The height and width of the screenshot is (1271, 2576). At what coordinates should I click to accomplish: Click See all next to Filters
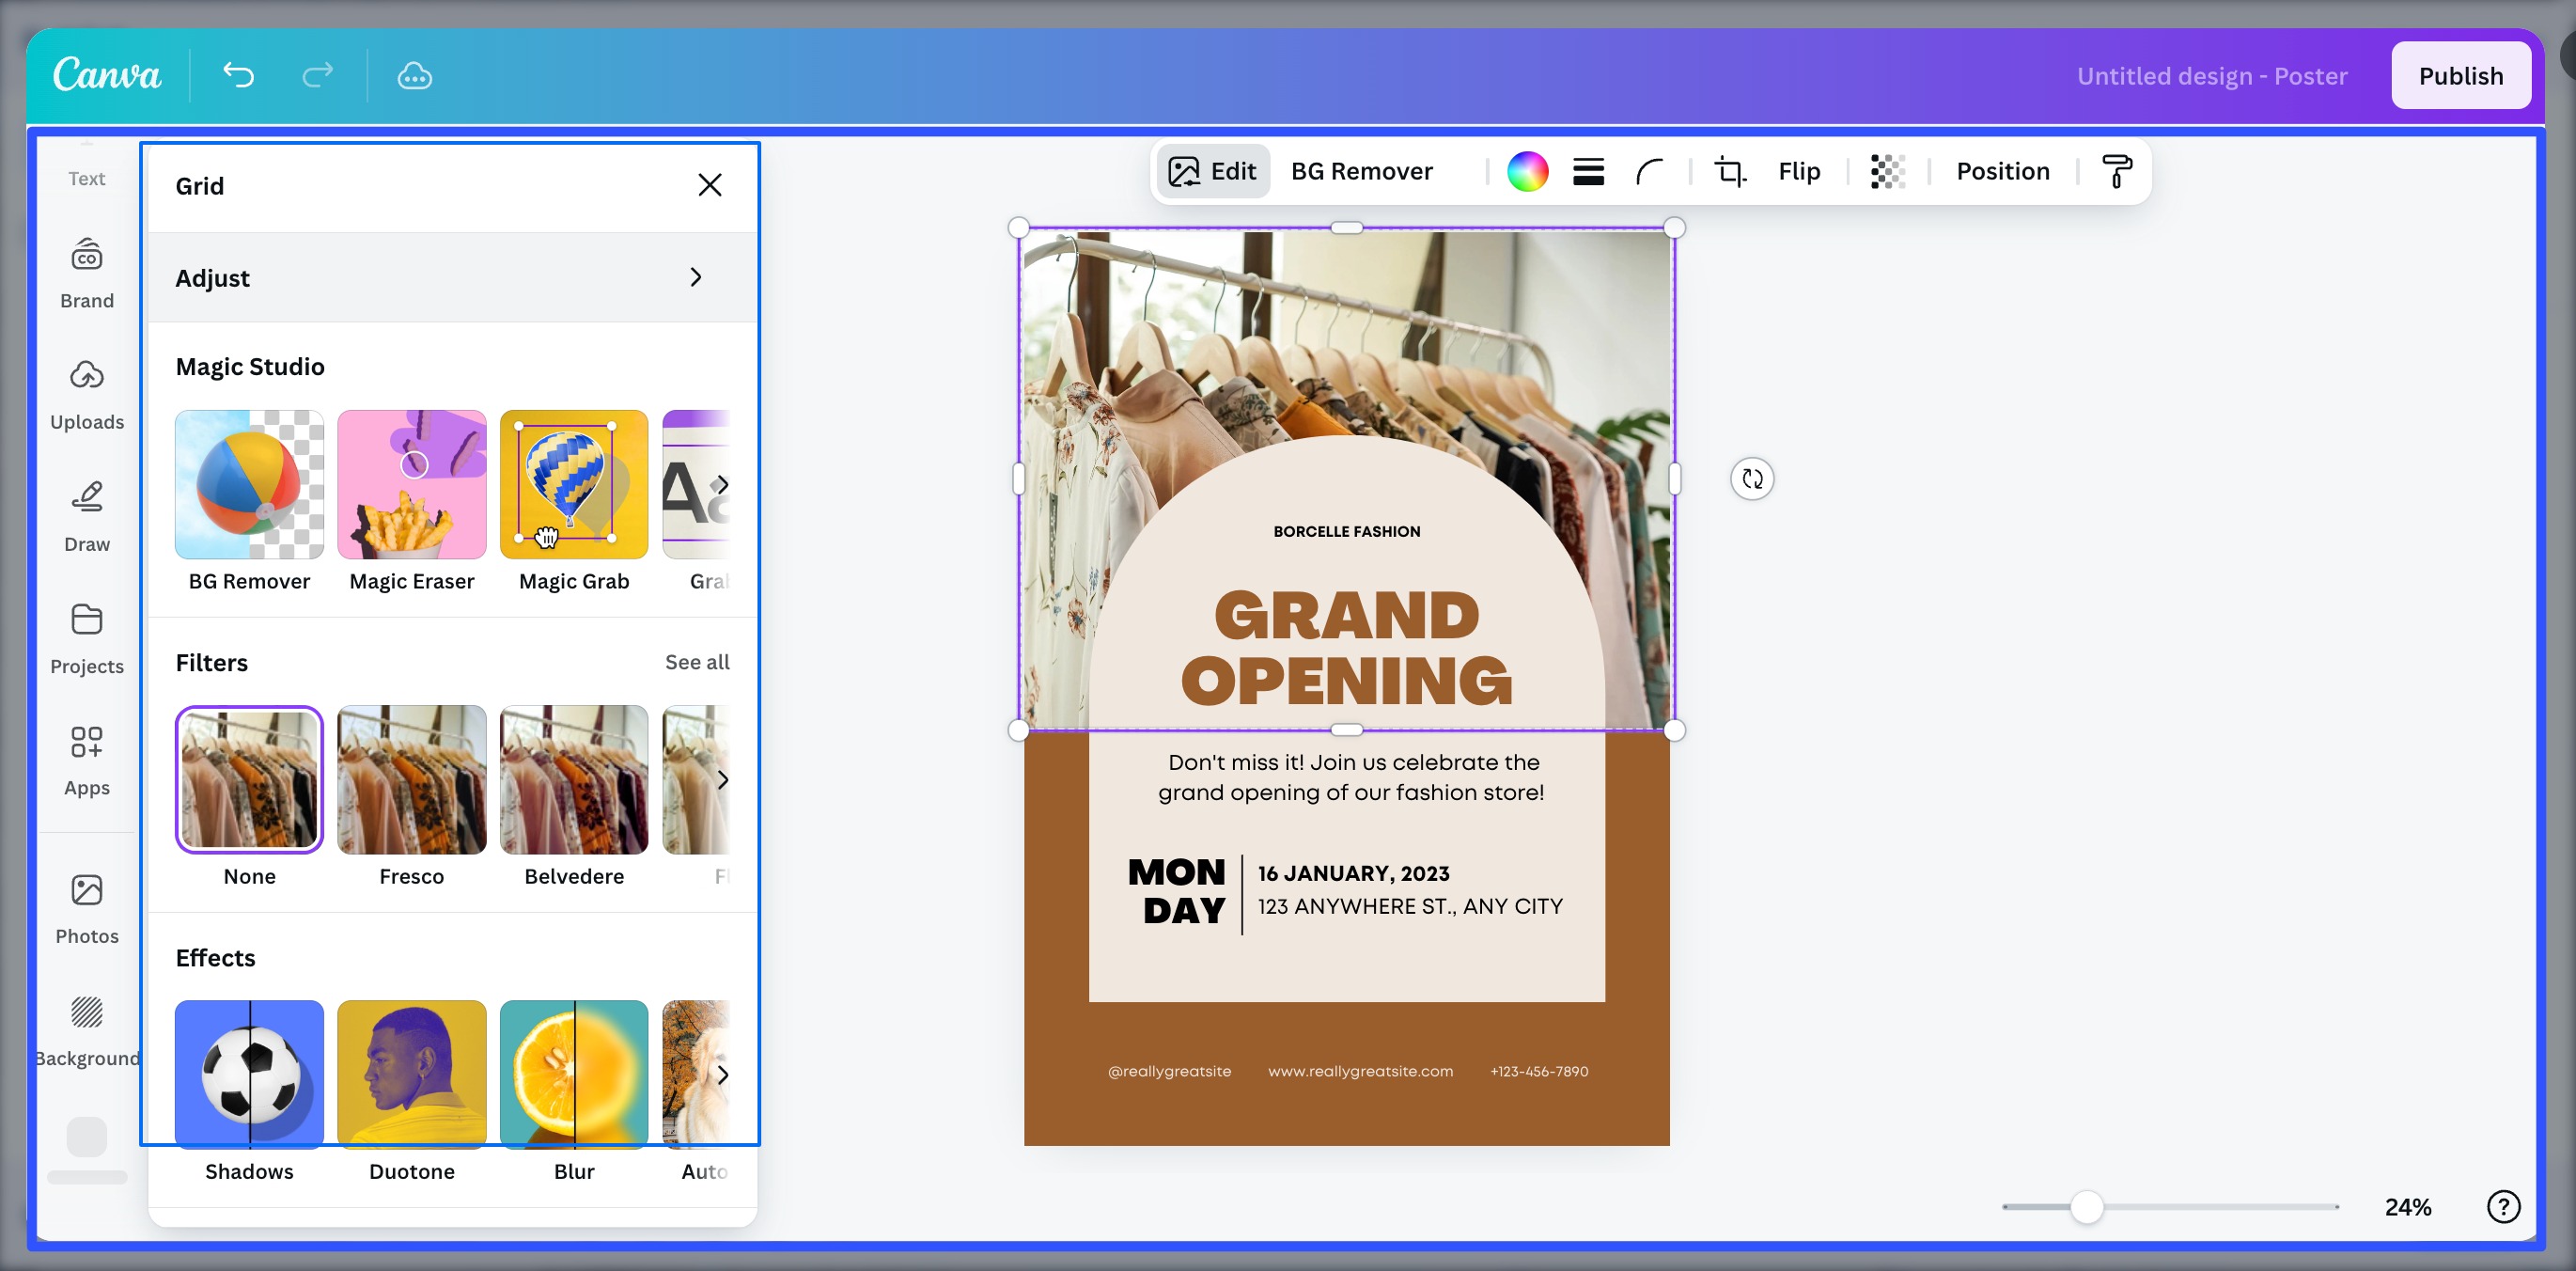click(697, 661)
